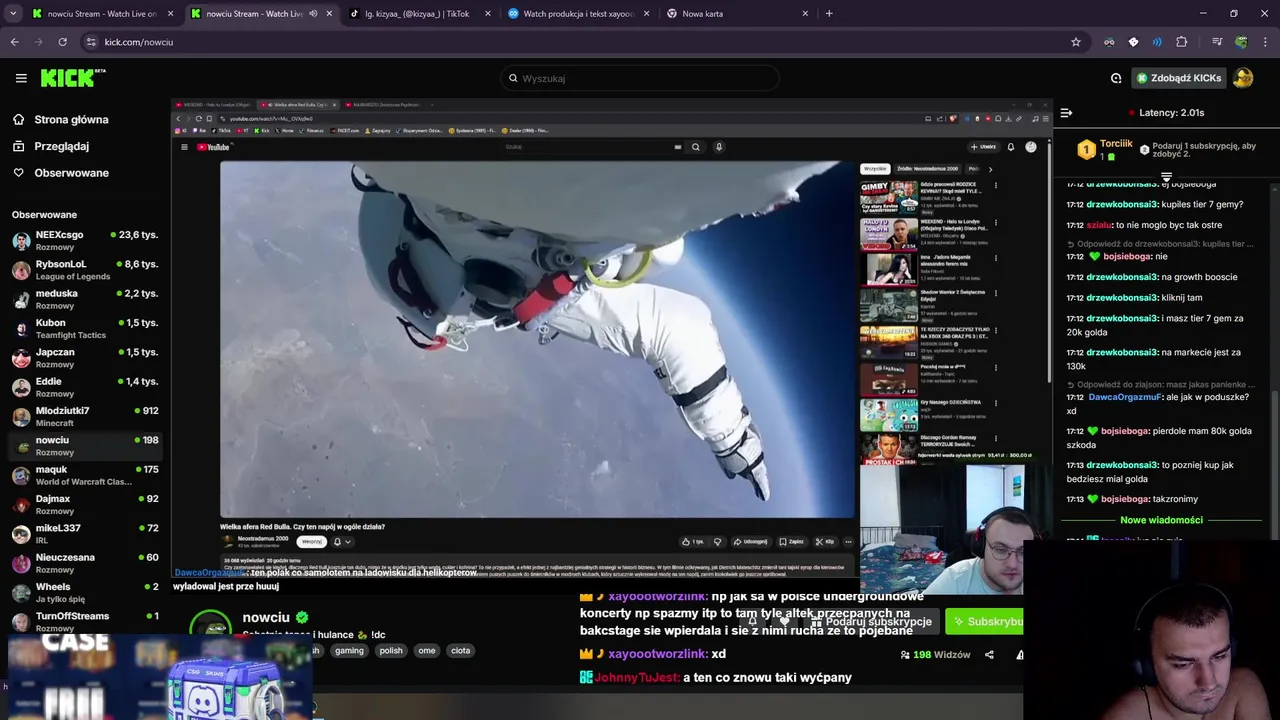Select the mikeL337 followed channel

85,533
